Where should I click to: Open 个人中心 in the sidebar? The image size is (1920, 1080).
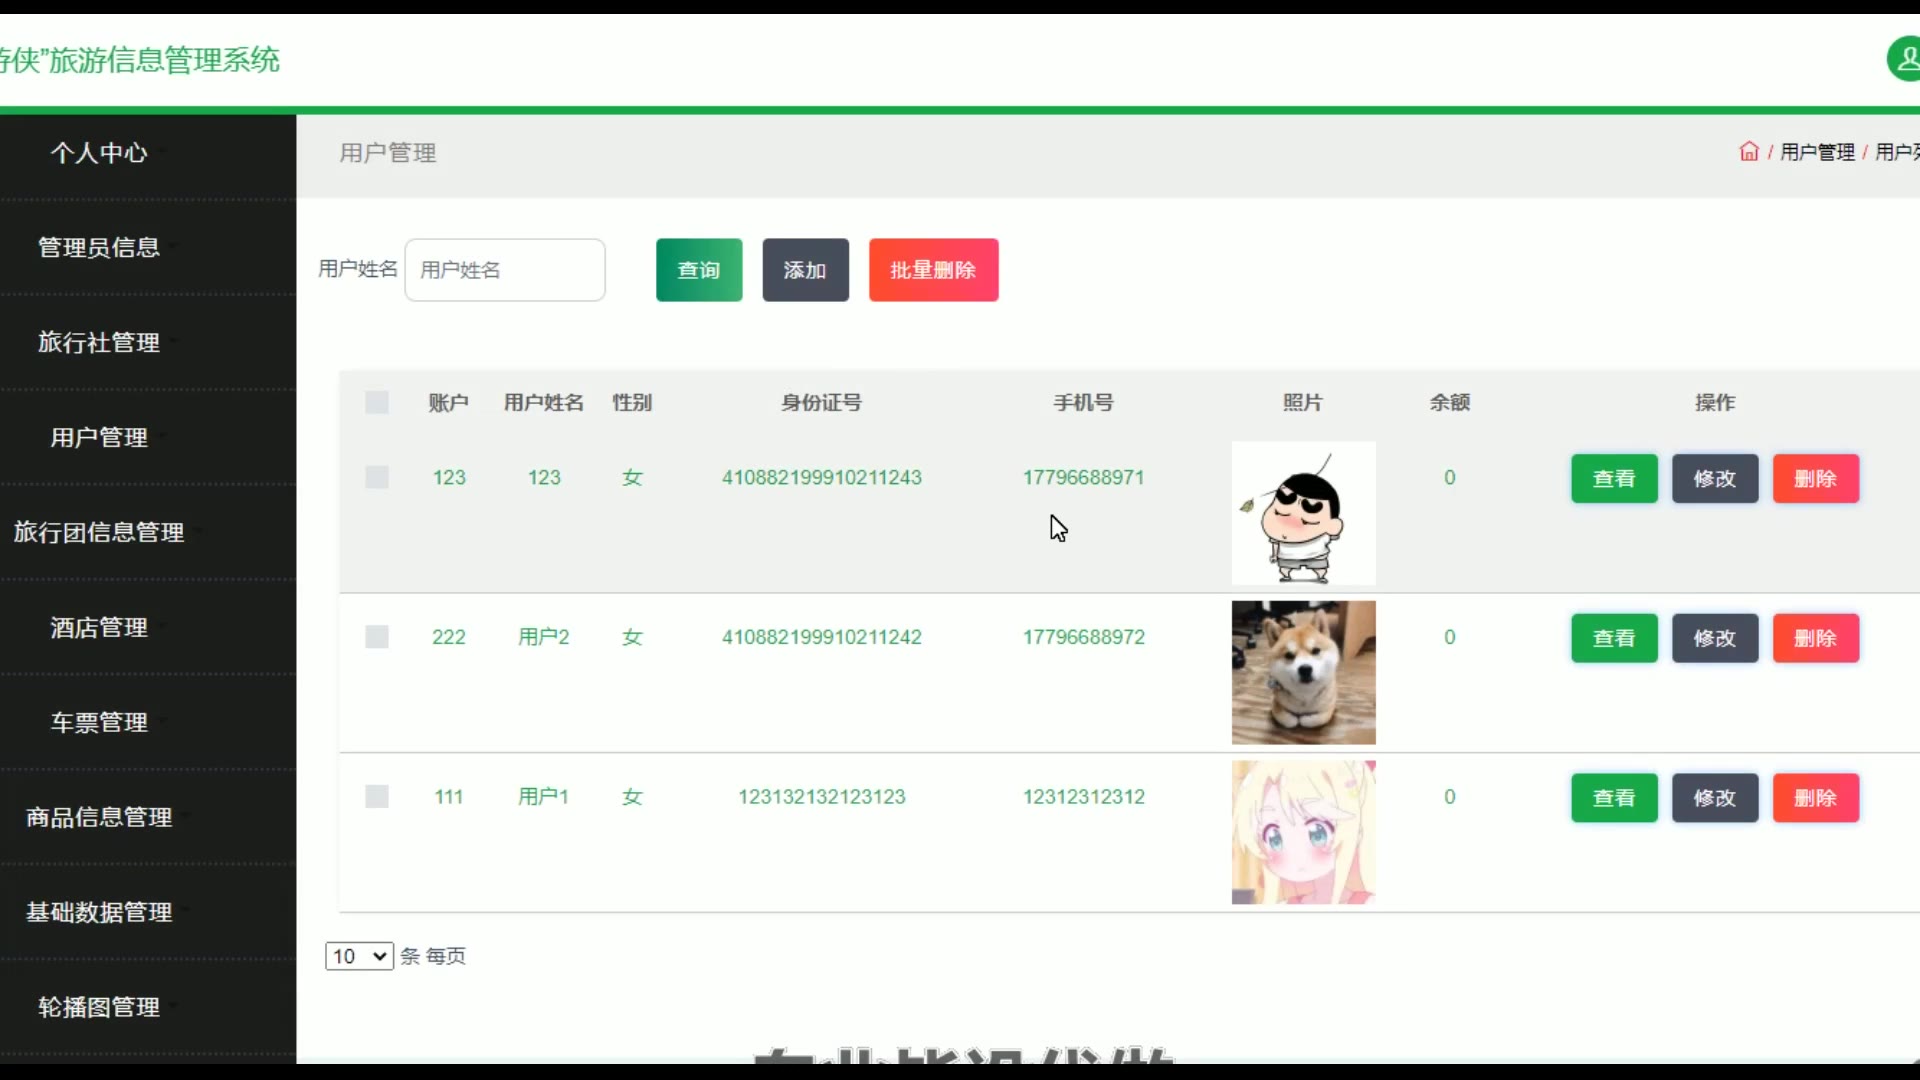[x=99, y=153]
